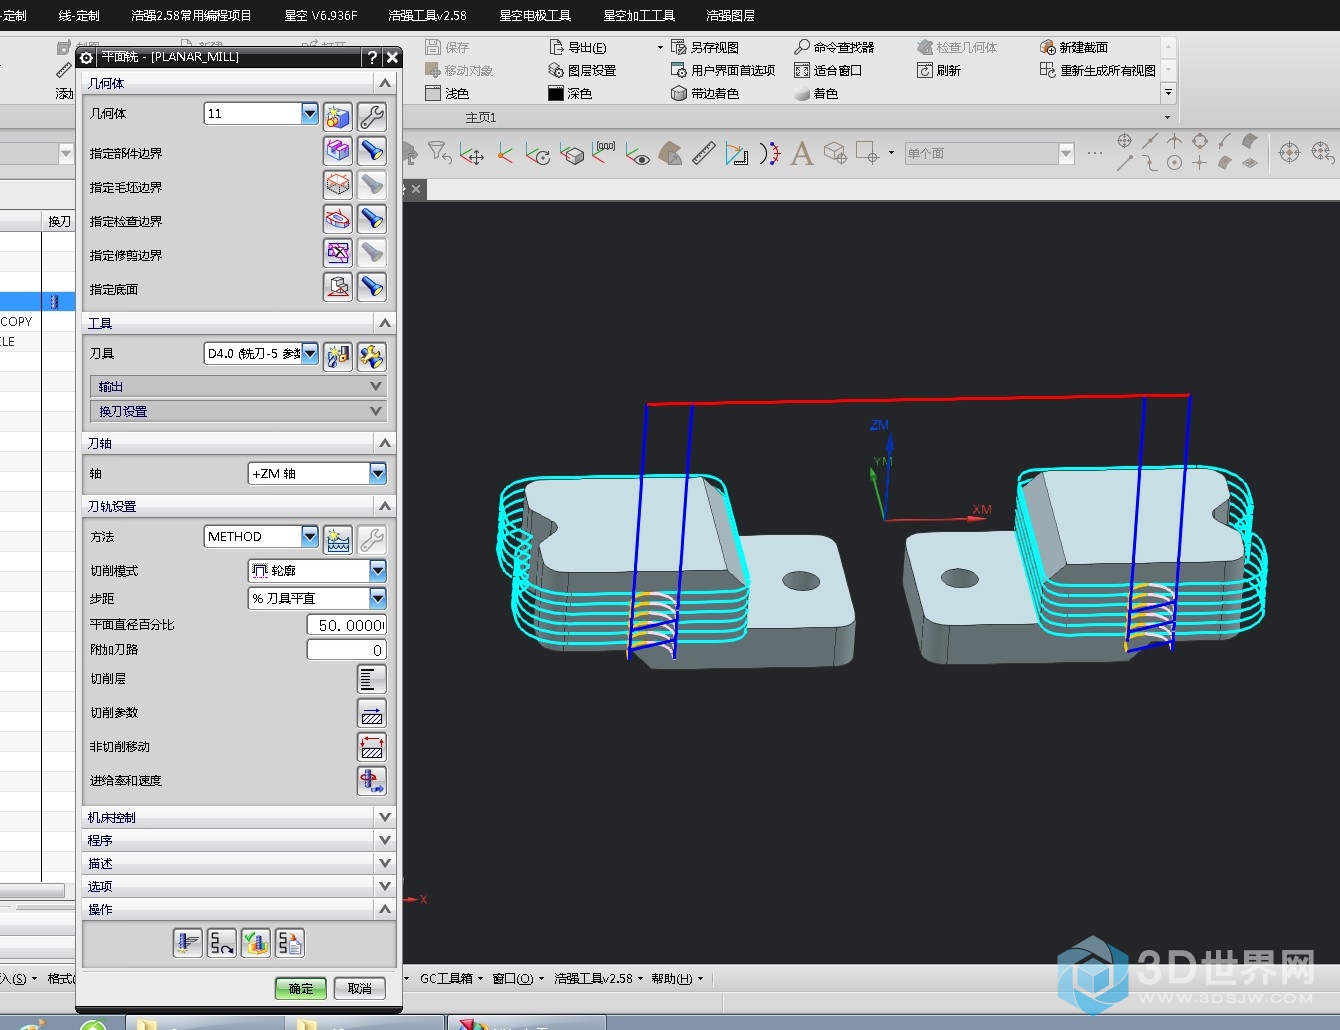Click the verify toolpath icon under 操作
Image resolution: width=1340 pixels, height=1030 pixels.
pos(255,942)
